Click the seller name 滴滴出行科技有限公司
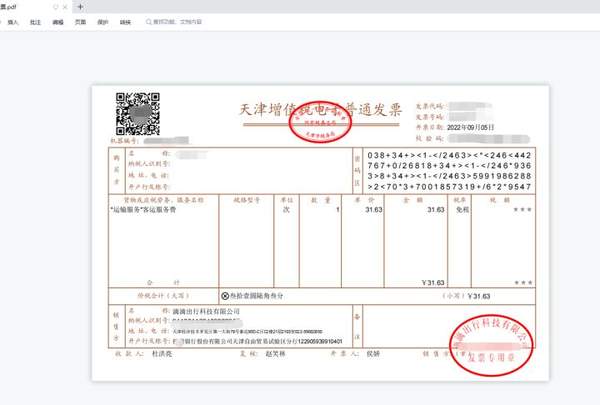 [206, 311]
